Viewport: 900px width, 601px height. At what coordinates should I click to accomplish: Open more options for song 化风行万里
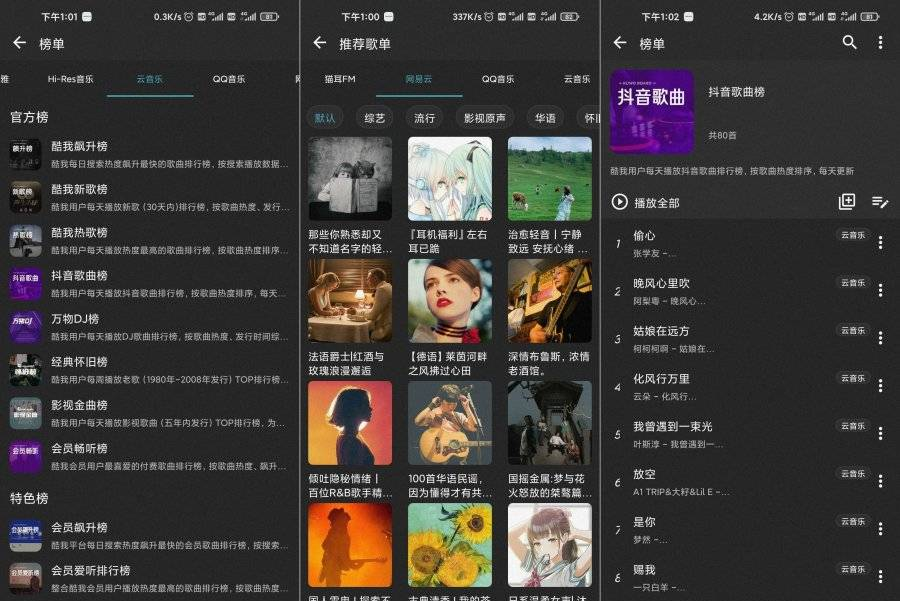click(x=880, y=386)
